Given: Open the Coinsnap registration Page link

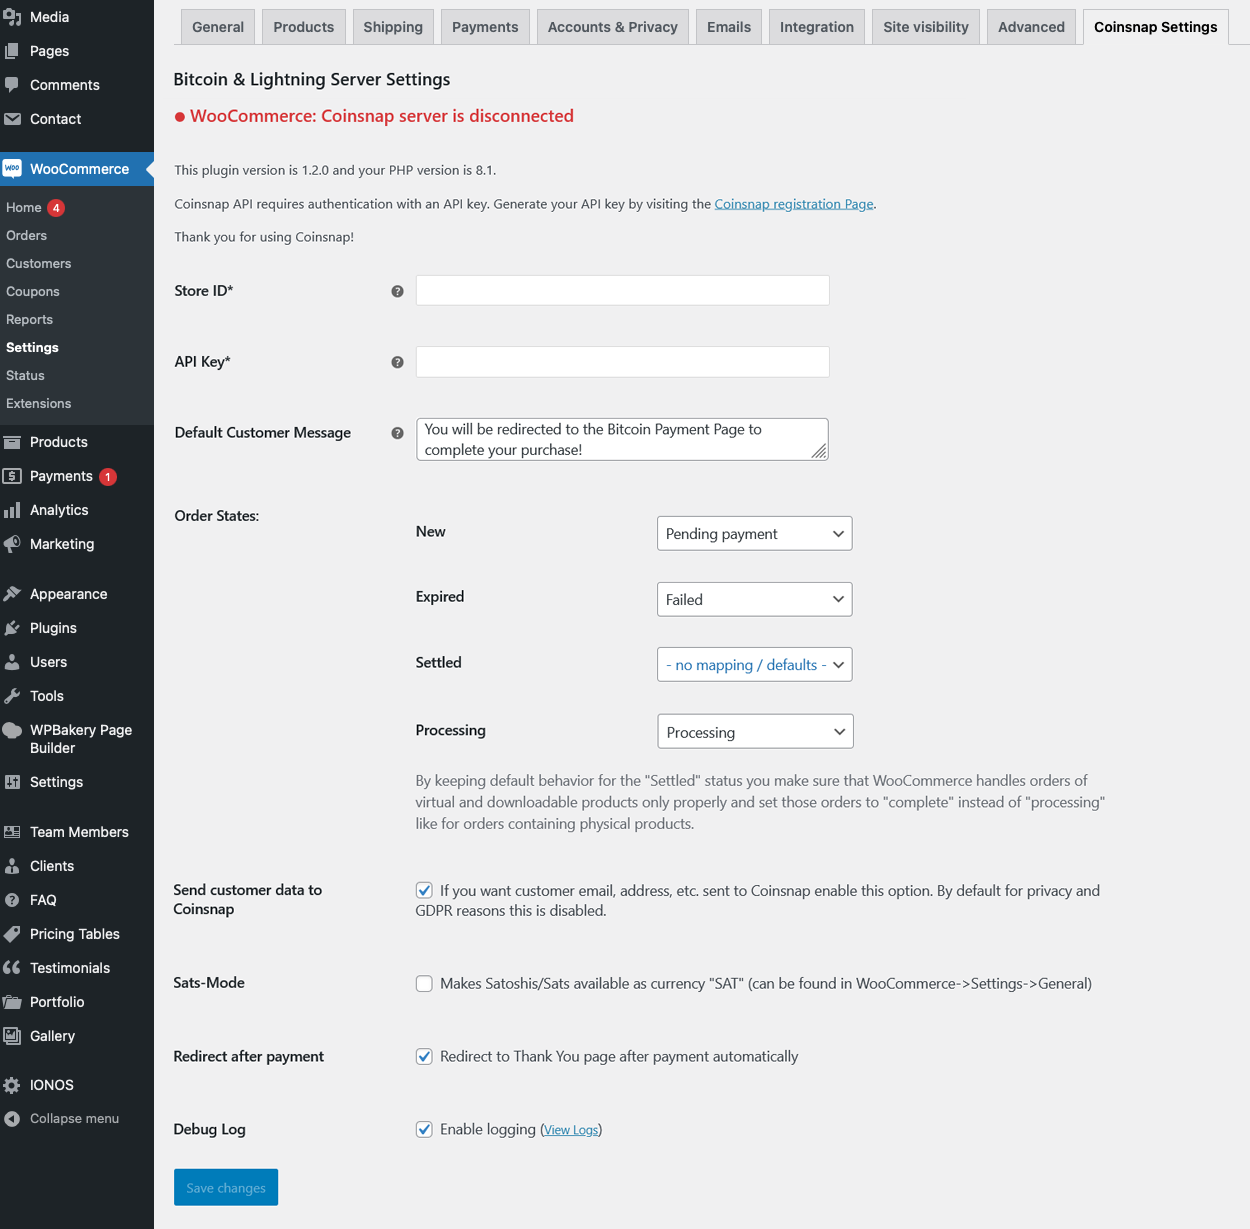Looking at the screenshot, I should (794, 204).
